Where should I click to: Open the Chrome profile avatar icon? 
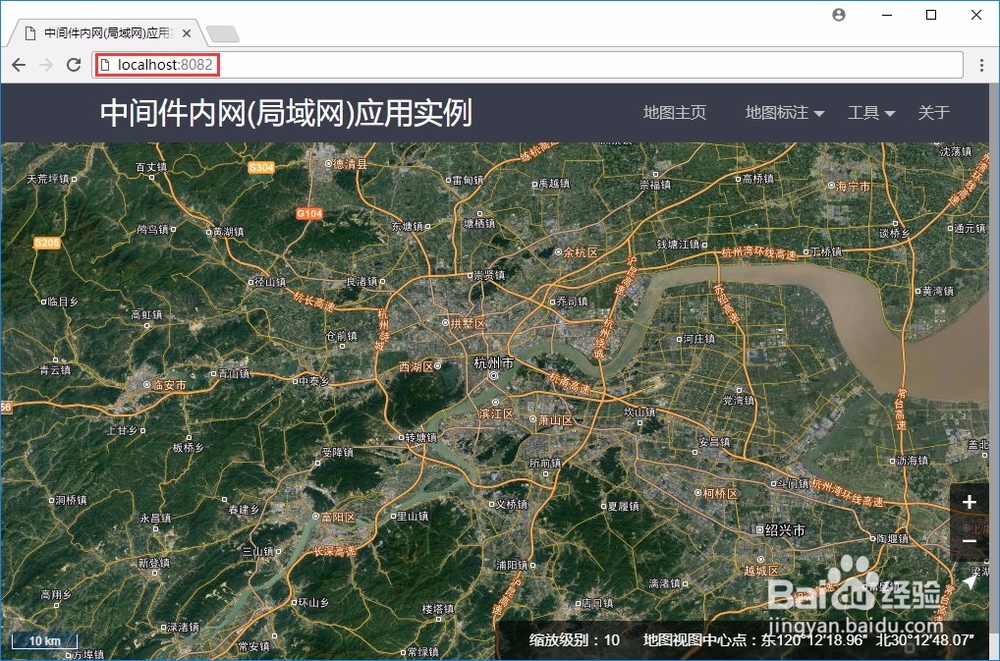tap(838, 15)
